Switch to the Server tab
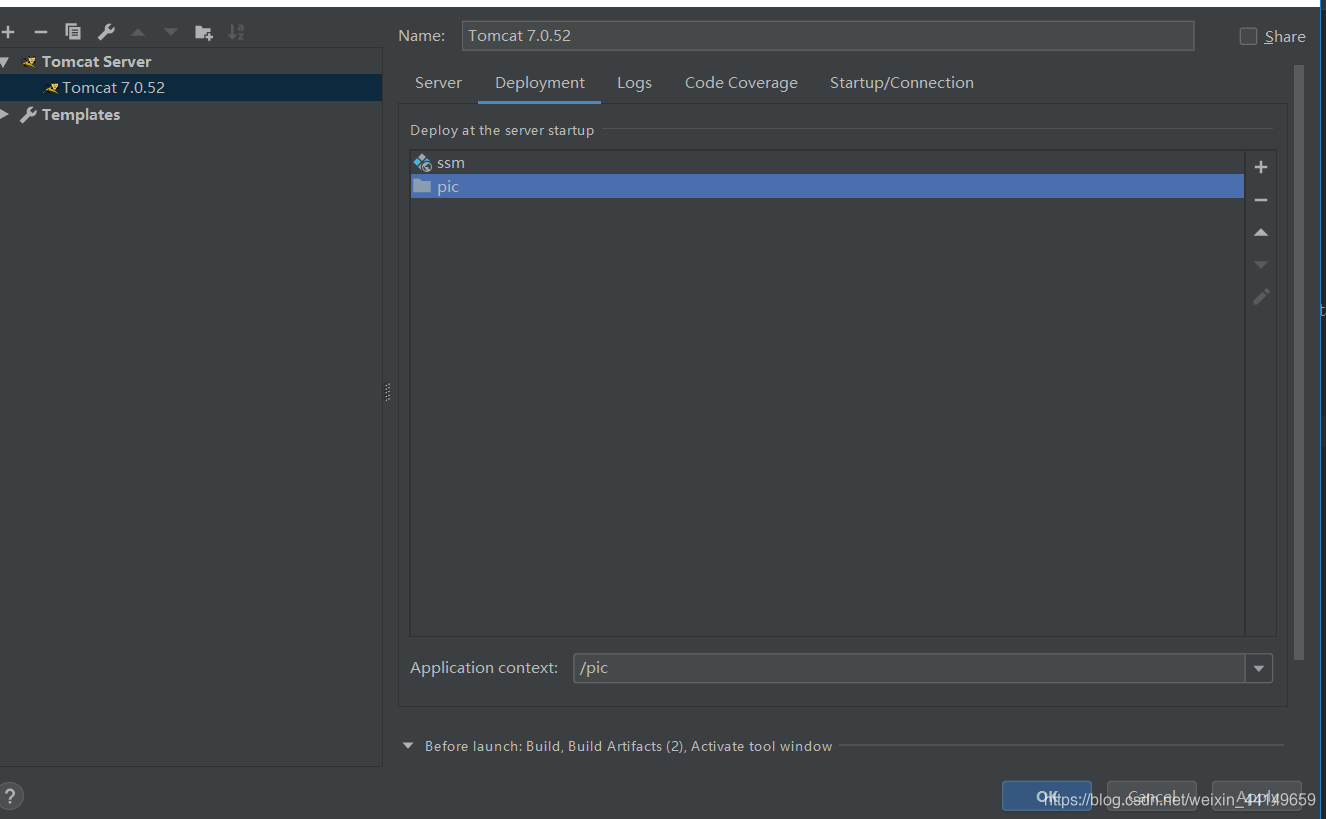 438,83
